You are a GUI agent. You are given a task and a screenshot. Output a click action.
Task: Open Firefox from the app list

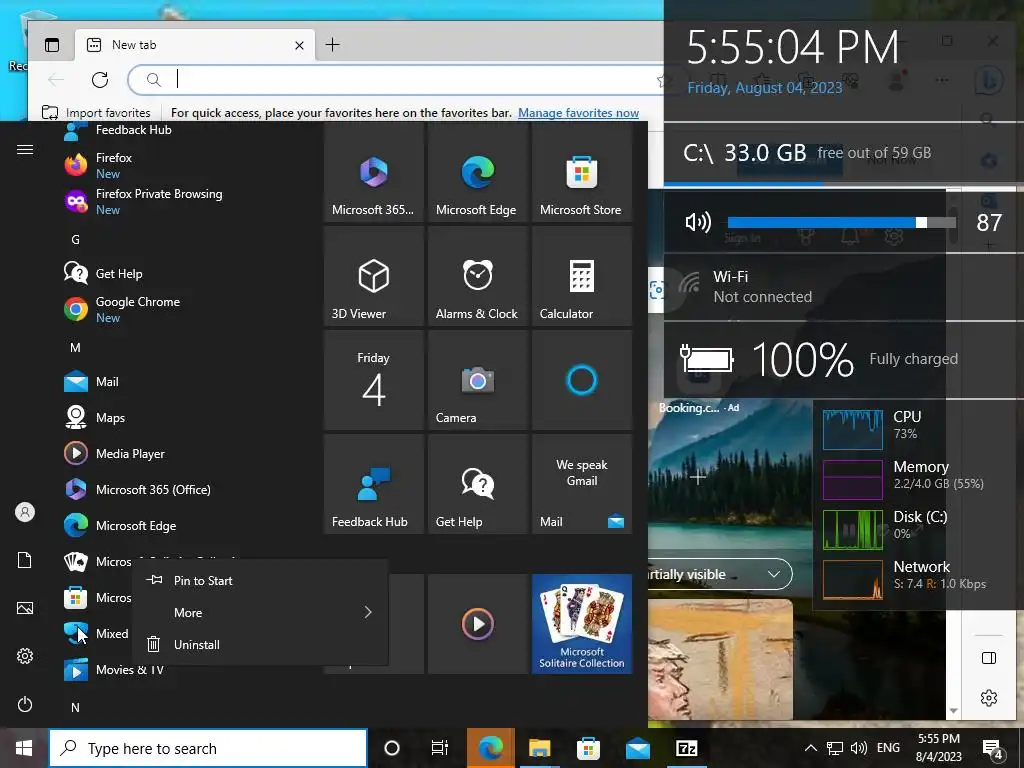(114, 165)
